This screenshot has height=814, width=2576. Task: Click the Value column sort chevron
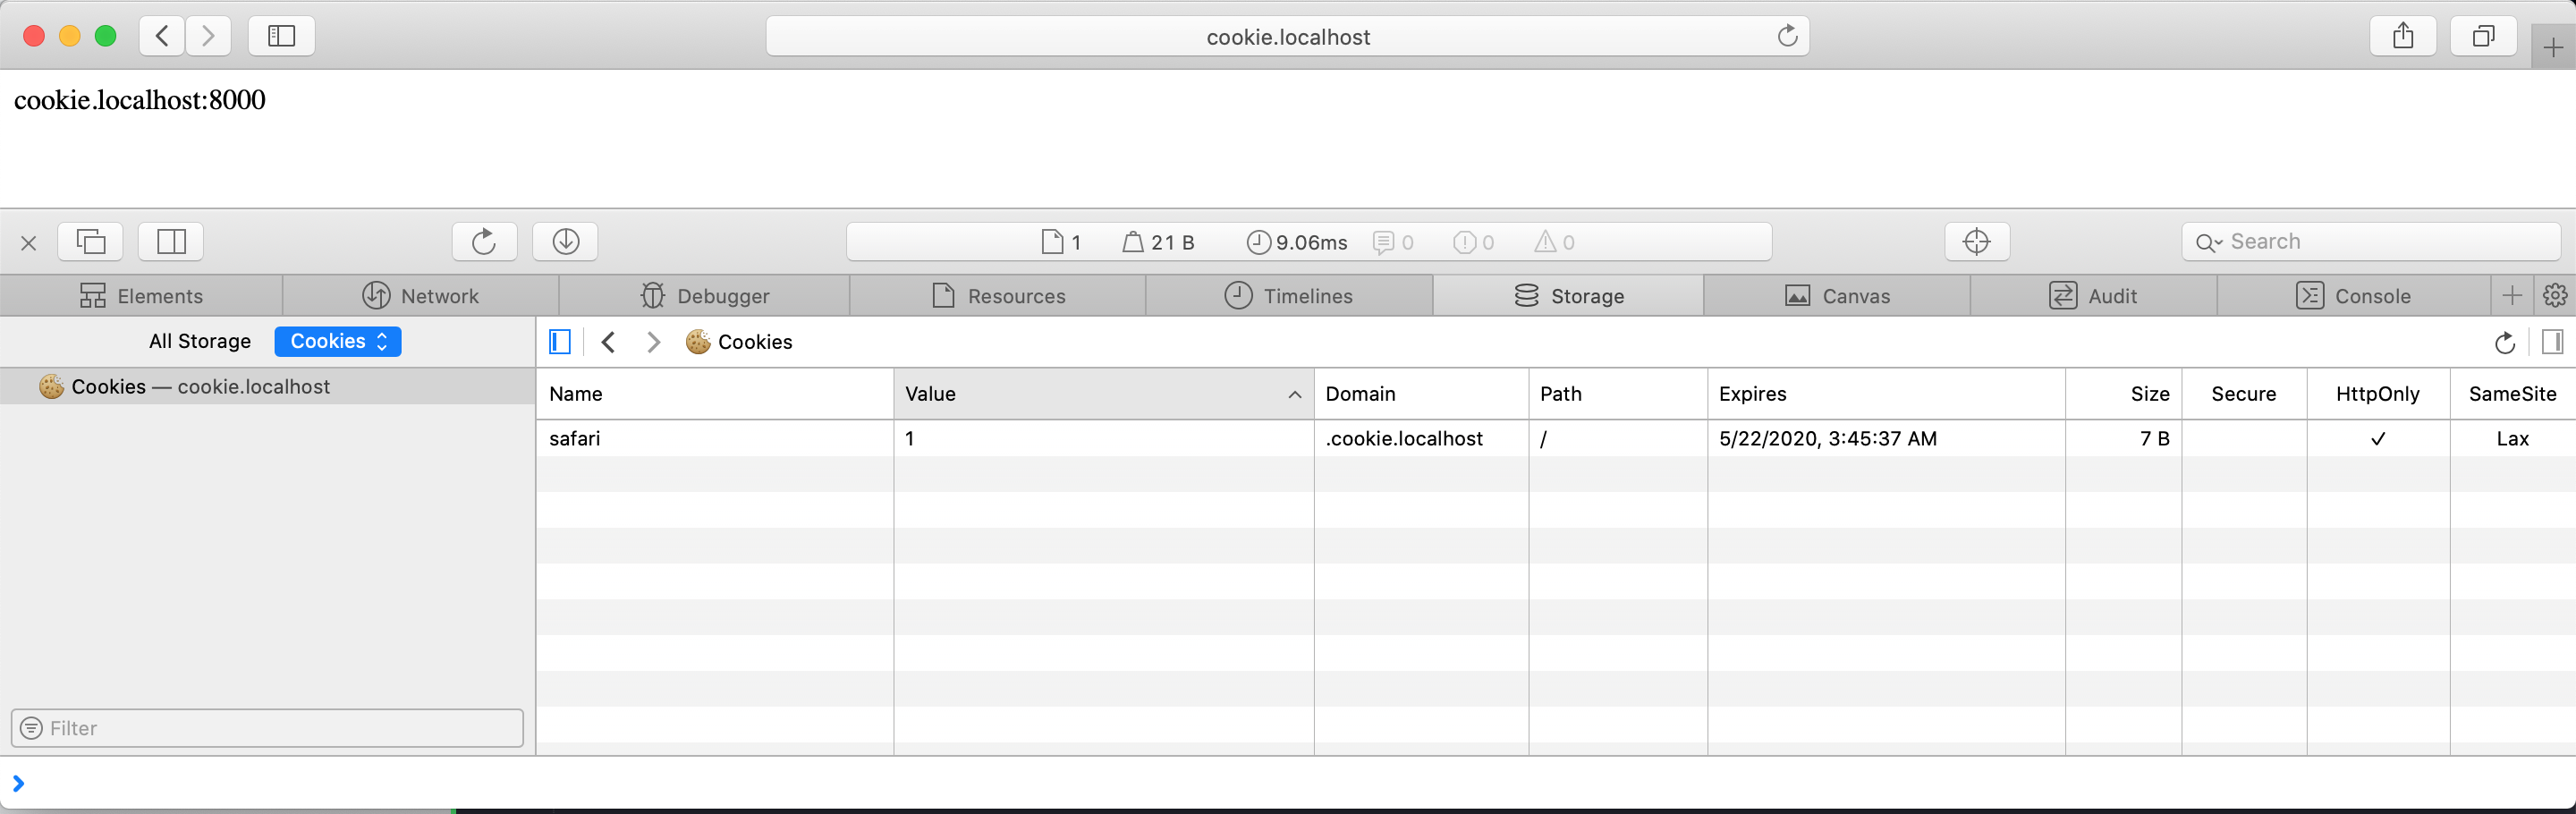1294,394
